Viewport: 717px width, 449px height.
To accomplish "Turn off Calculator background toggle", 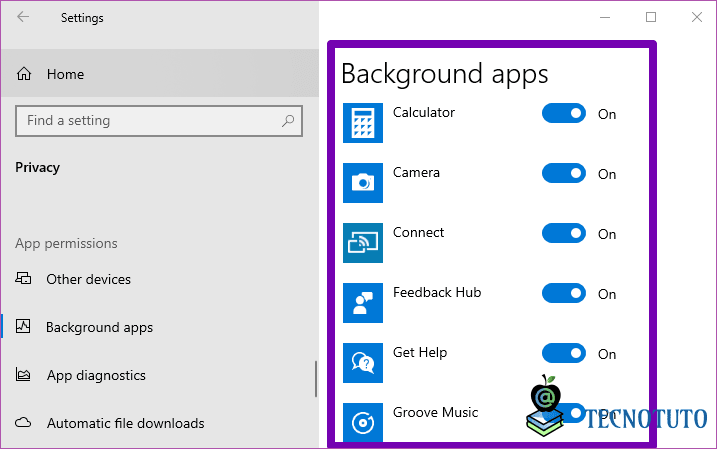I will click(564, 113).
